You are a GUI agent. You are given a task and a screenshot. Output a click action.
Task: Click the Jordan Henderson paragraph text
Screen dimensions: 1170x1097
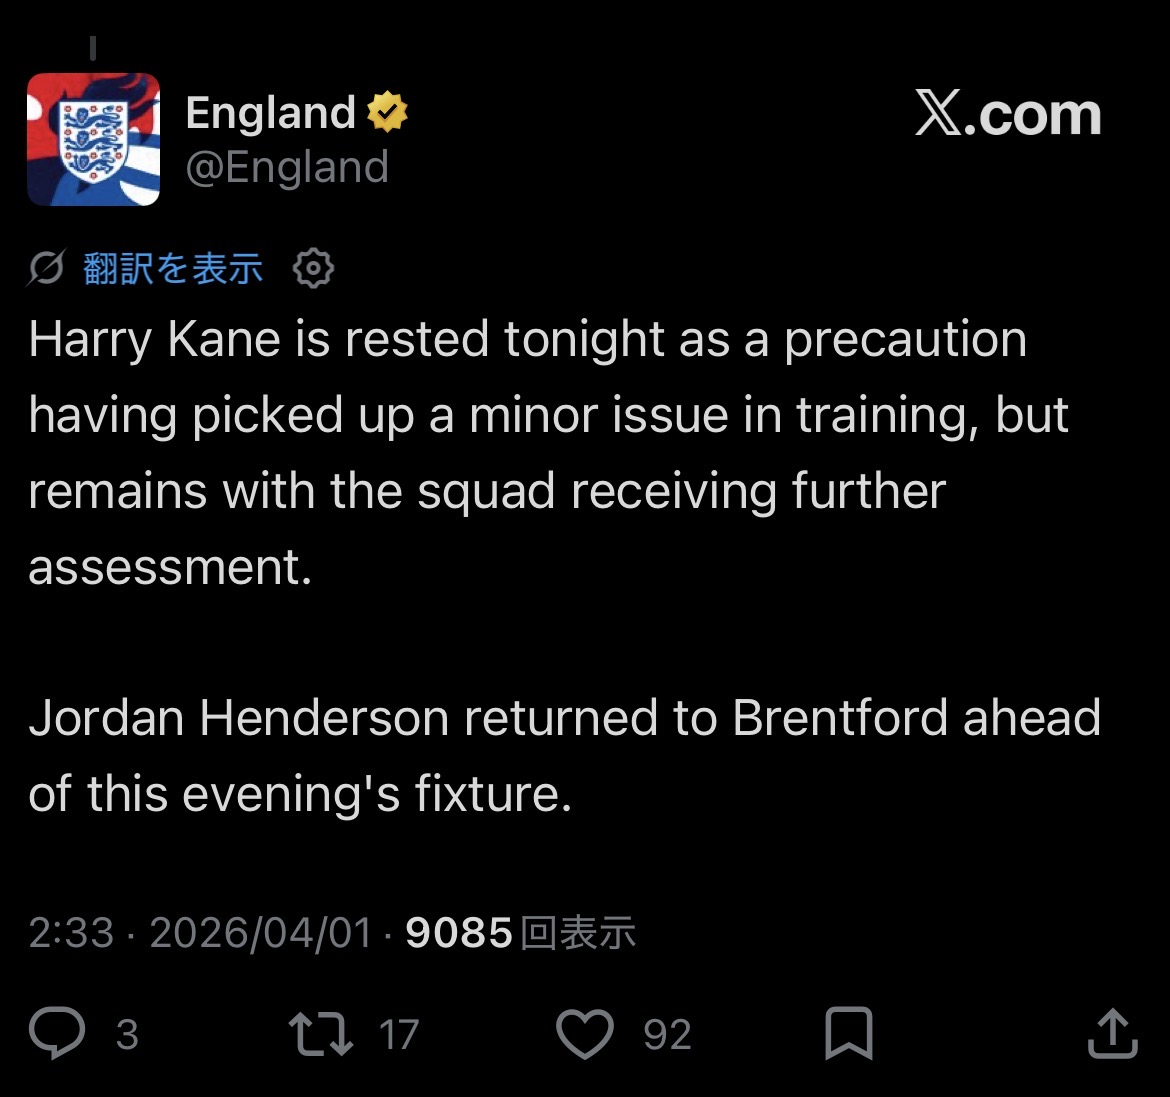(x=564, y=754)
